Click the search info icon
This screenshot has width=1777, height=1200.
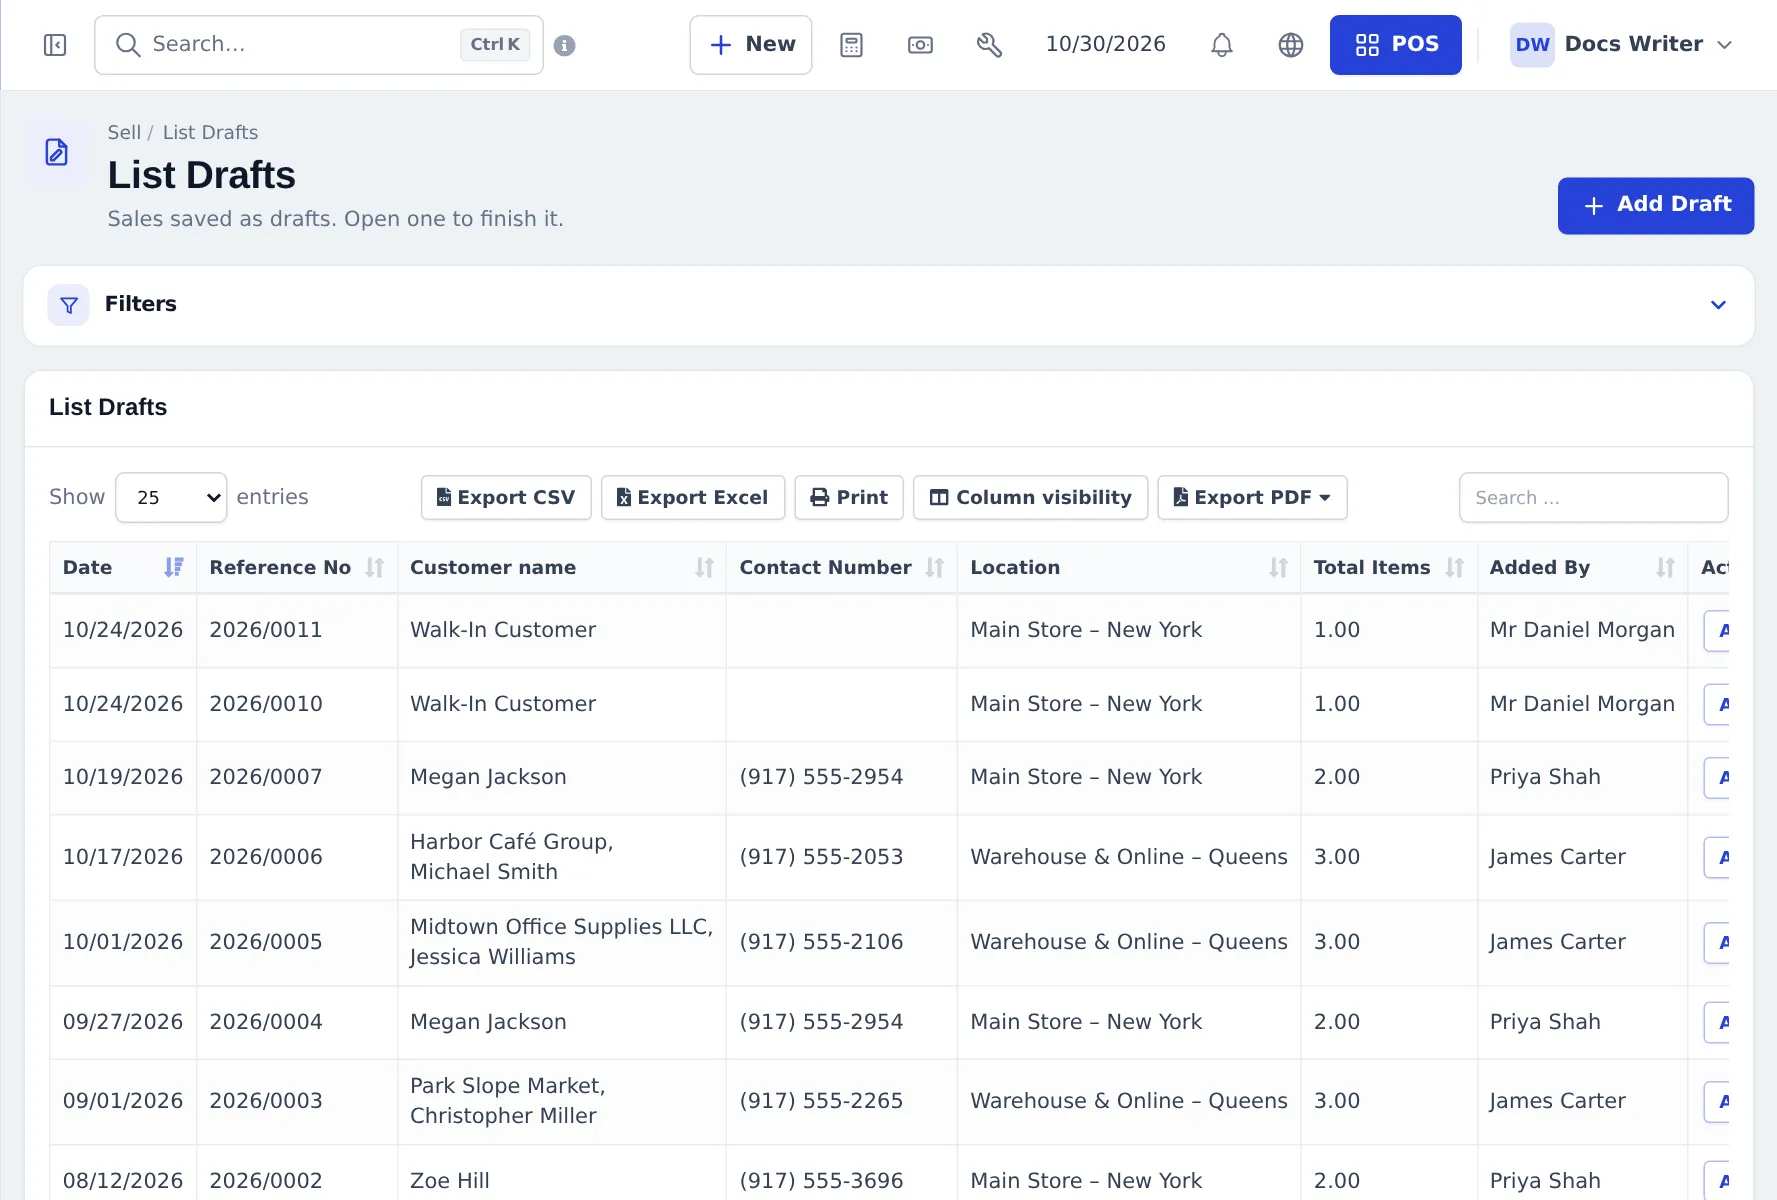pyautogui.click(x=564, y=45)
